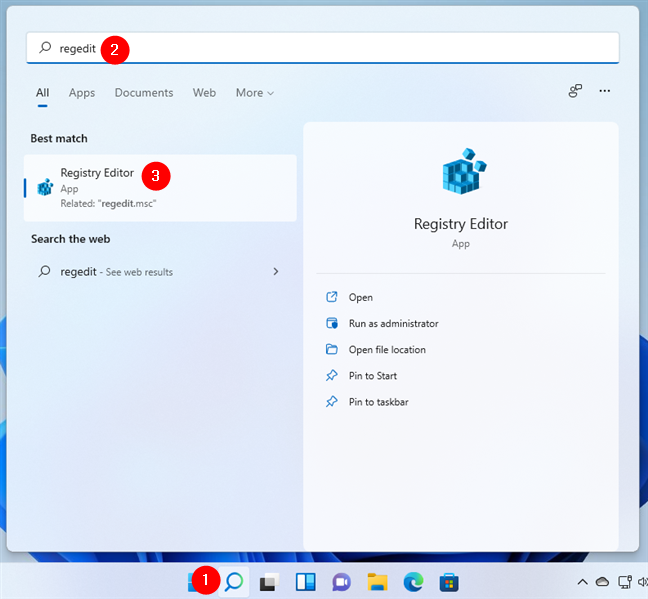Screen dimensions: 648x599
Task: Pin Registry Editor to taskbar
Action: [x=378, y=402]
